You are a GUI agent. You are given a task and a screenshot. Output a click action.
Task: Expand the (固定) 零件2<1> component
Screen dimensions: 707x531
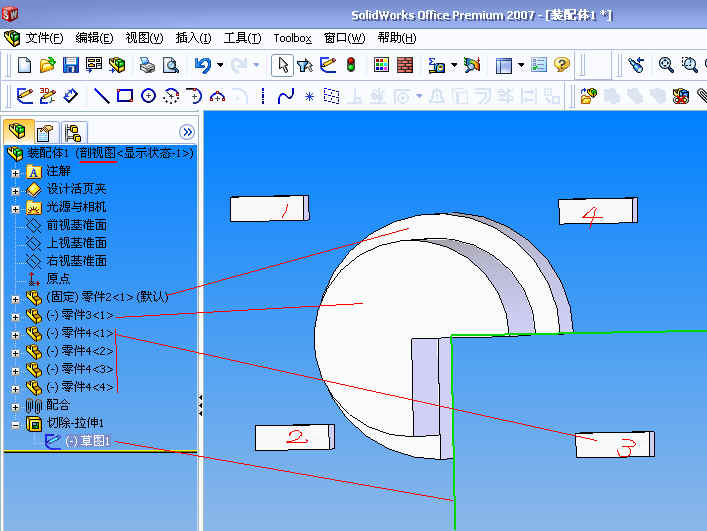15,299
